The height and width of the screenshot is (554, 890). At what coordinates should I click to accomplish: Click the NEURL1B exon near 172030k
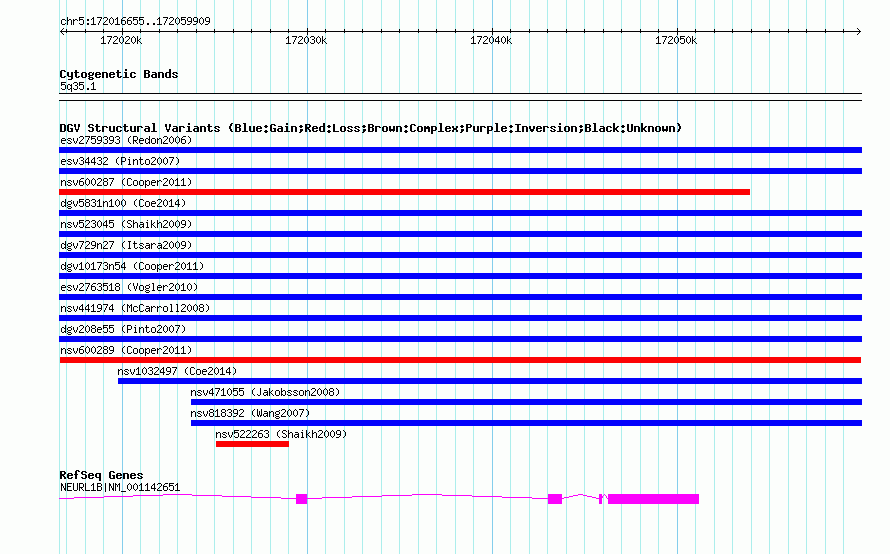click(301, 499)
